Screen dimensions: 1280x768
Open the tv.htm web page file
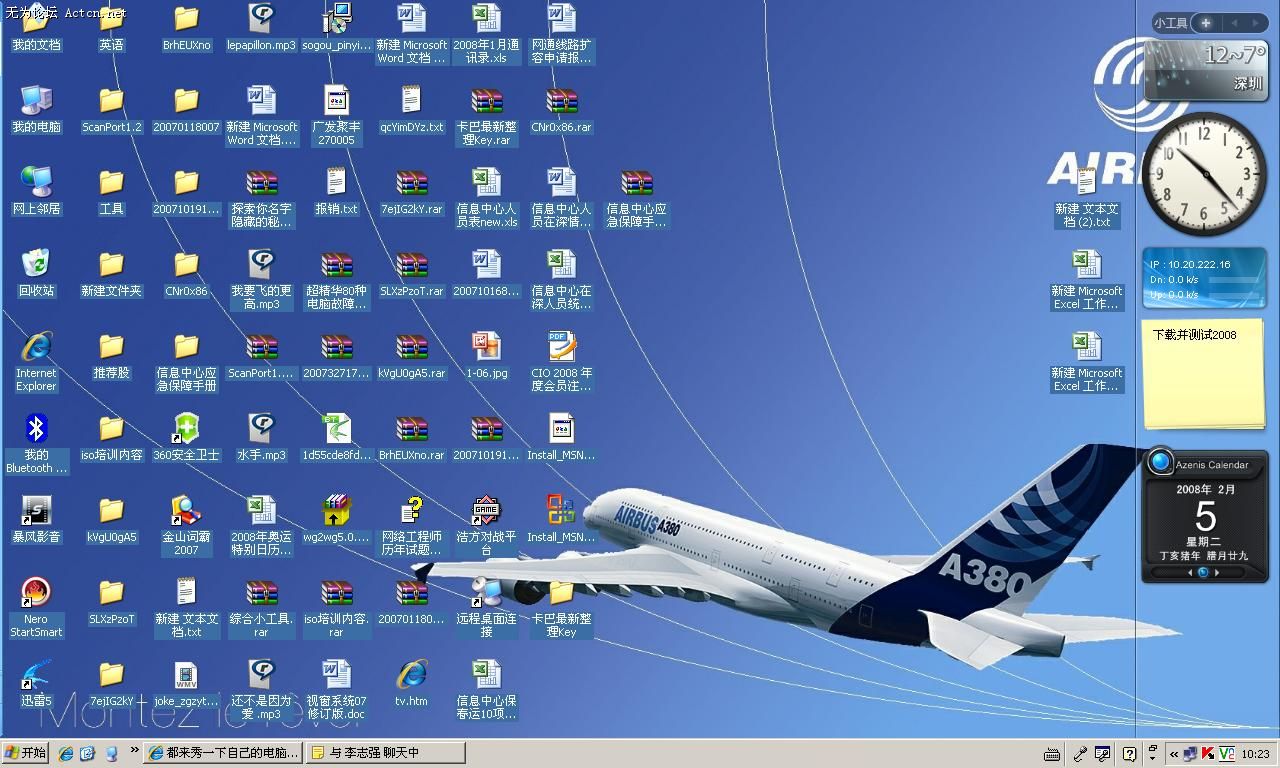coord(411,684)
